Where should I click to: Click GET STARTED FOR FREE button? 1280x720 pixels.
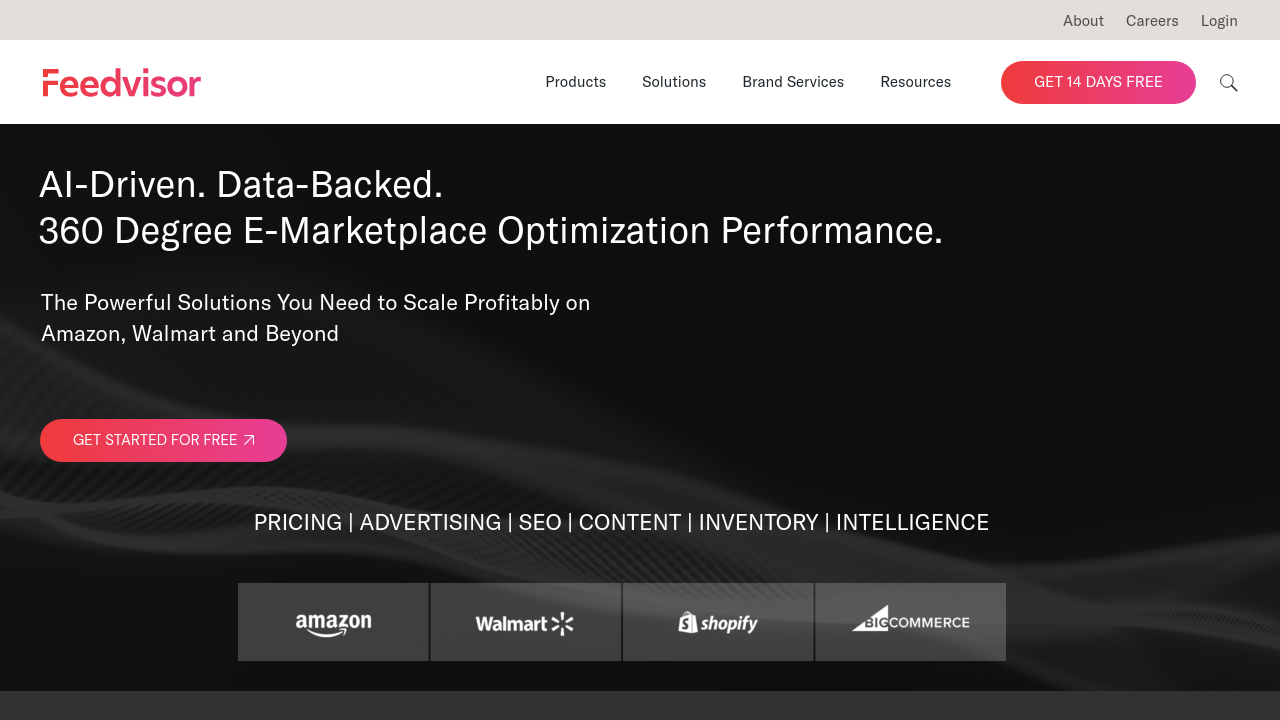click(163, 440)
